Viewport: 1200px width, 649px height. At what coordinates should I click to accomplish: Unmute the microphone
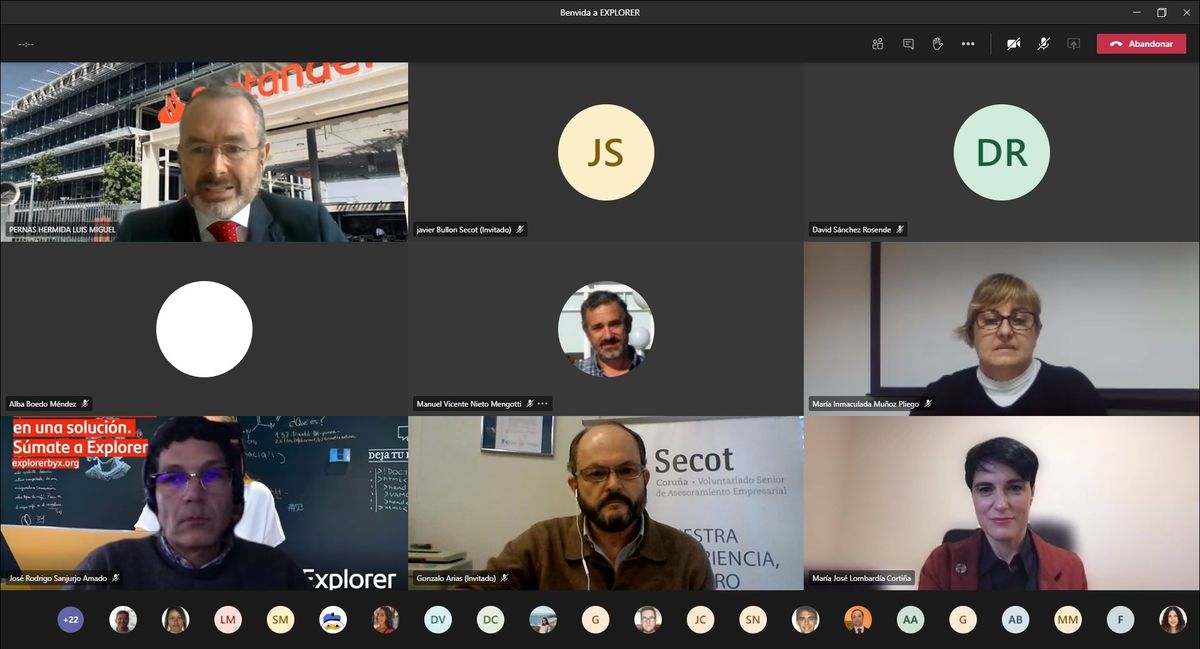tap(1043, 44)
